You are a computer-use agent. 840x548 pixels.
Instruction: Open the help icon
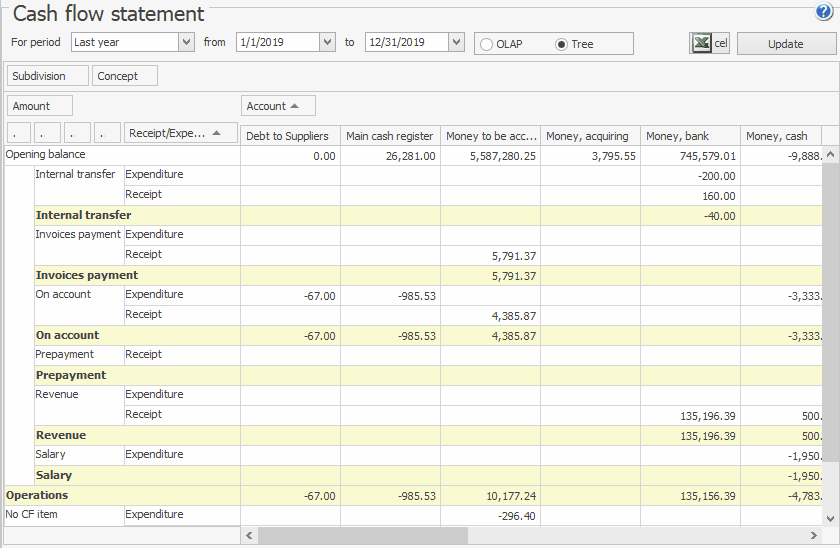pos(824,12)
